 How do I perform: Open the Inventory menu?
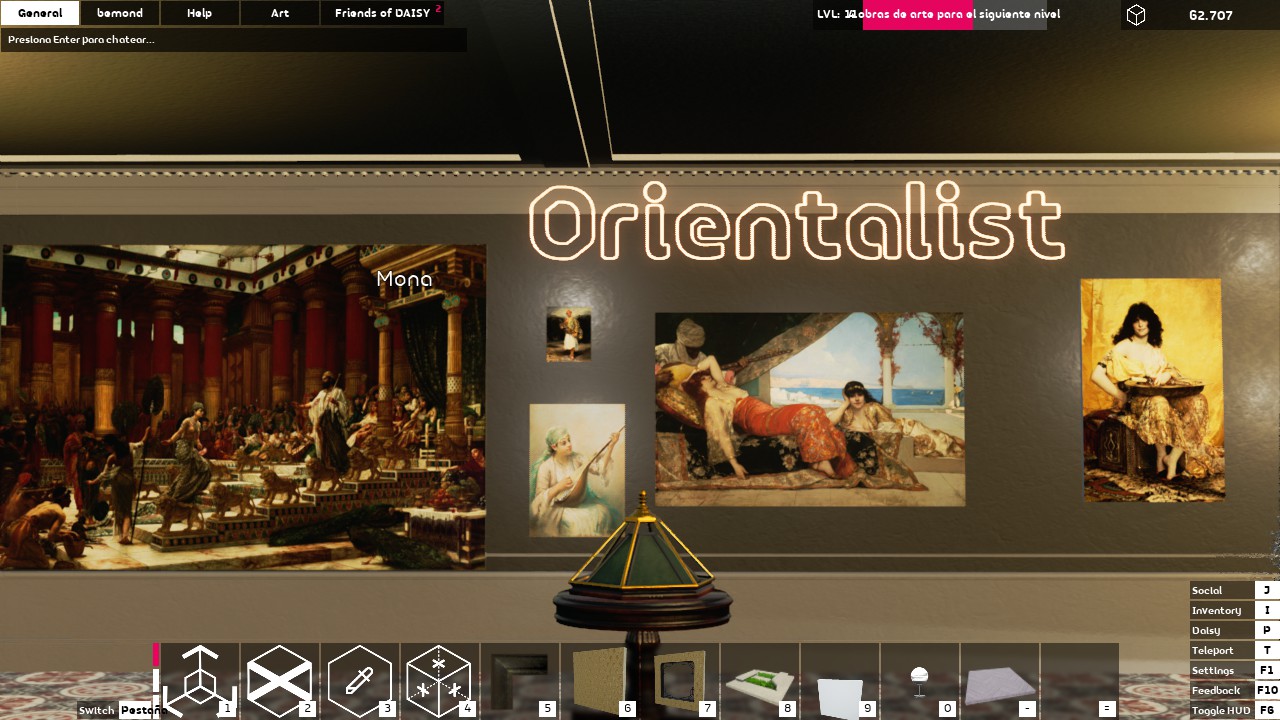1235,610
